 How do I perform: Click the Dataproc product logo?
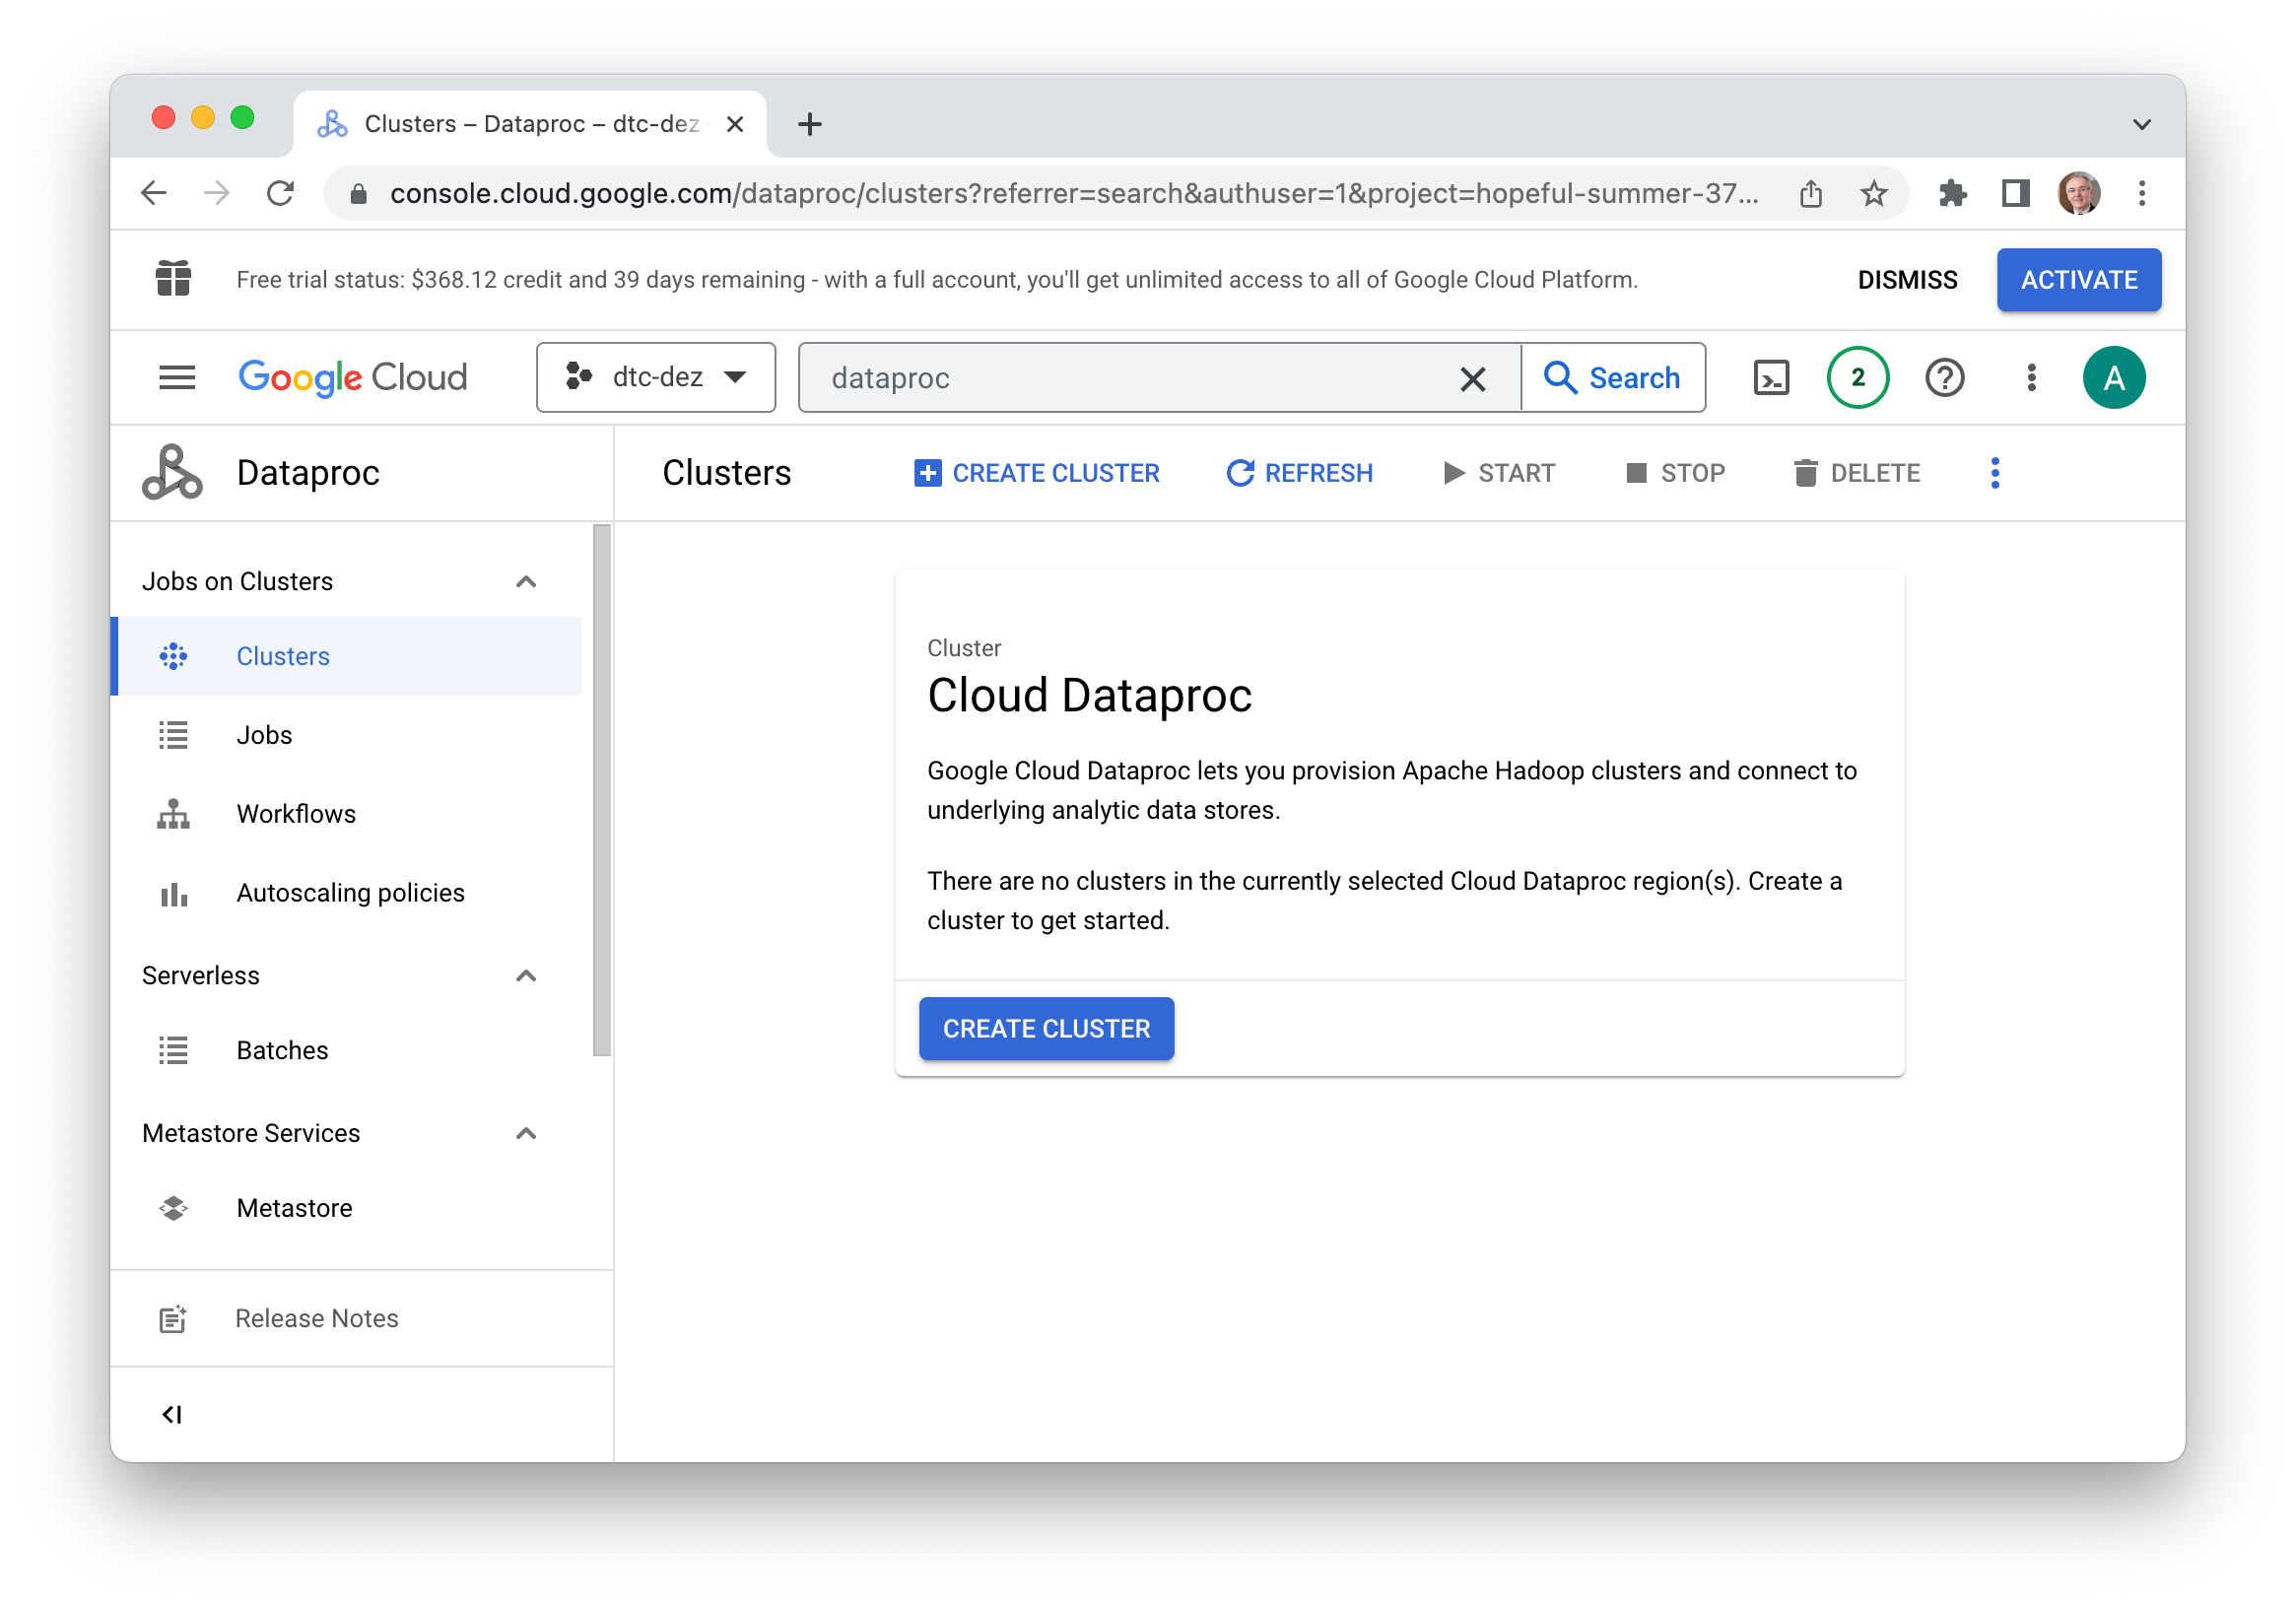point(172,472)
